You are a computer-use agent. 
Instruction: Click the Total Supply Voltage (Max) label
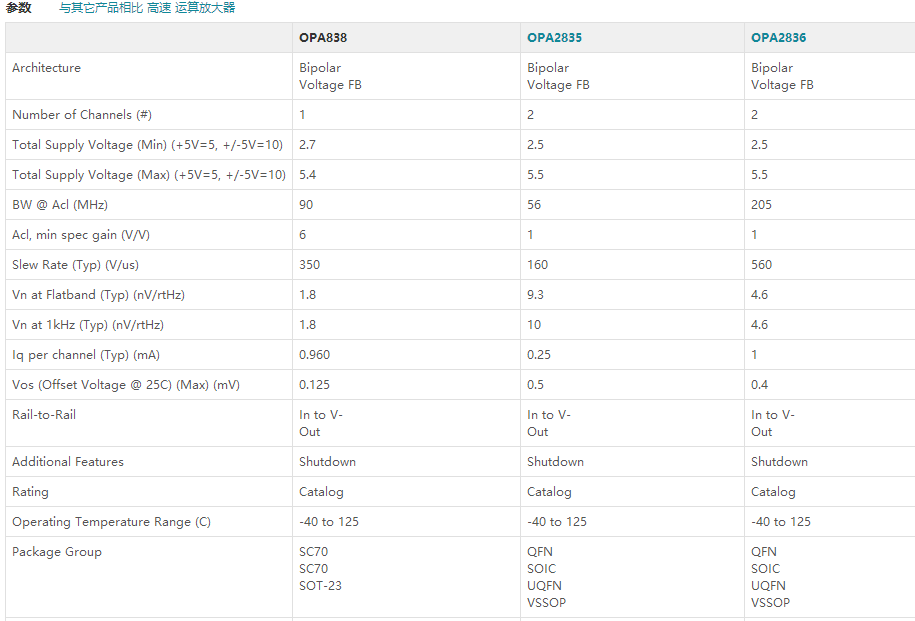148,175
